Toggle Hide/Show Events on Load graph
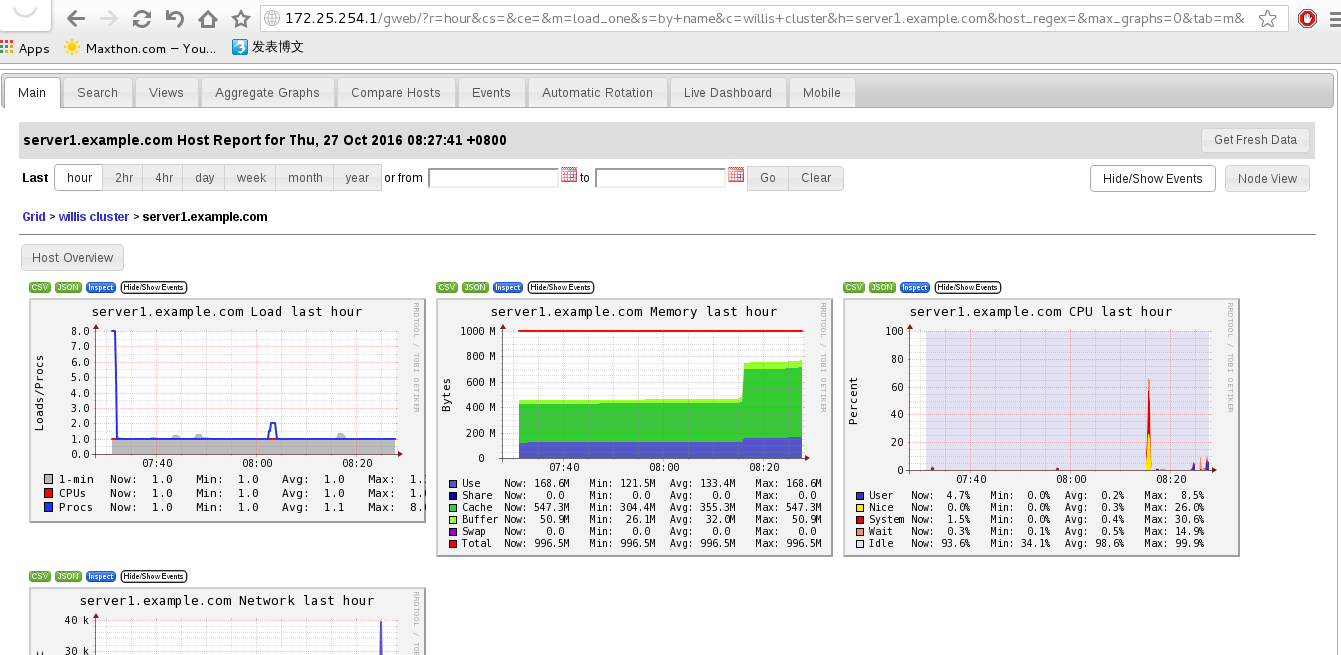This screenshot has height=655, width=1341. click(x=154, y=287)
